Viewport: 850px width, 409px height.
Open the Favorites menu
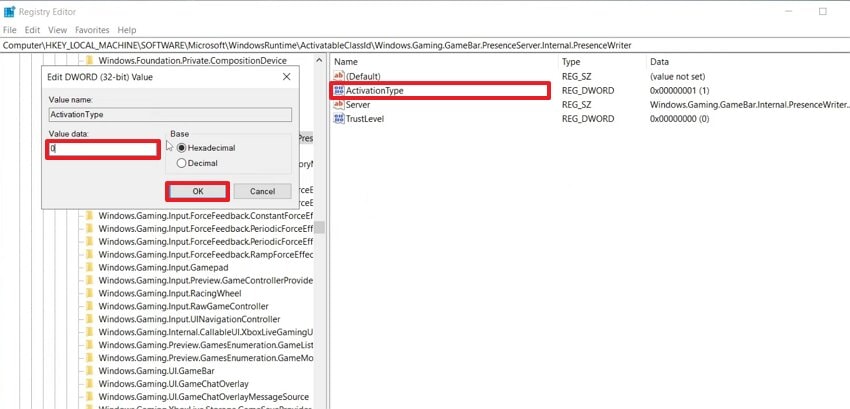(x=92, y=30)
